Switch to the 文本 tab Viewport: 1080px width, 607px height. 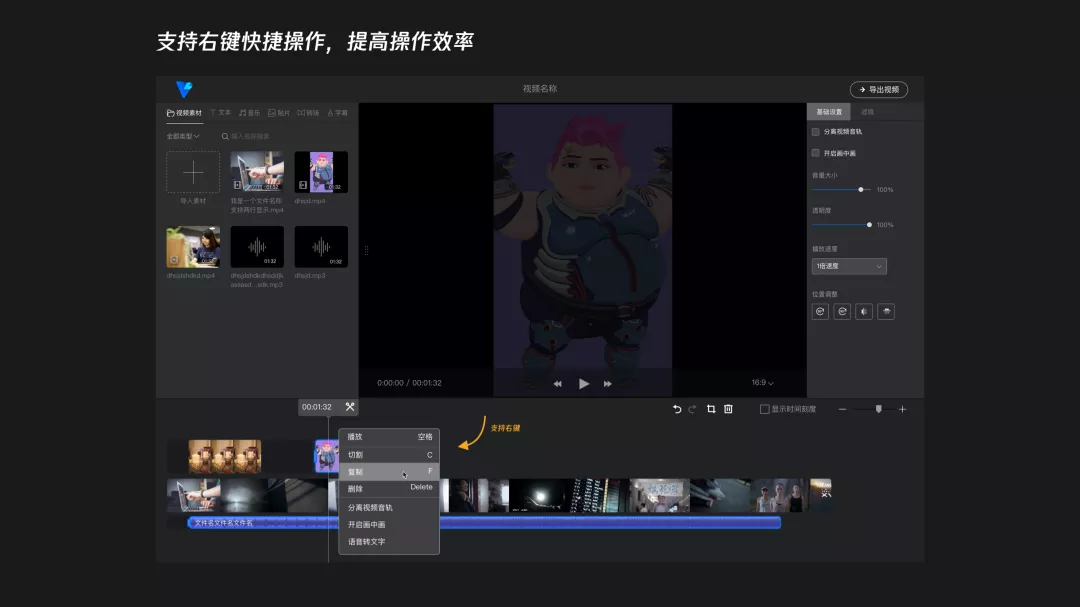click(x=220, y=113)
